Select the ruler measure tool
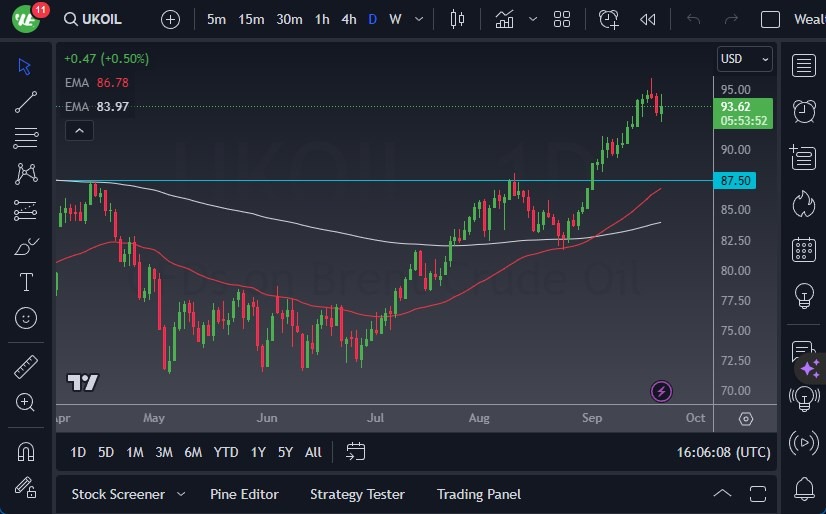Viewport: 826px width, 514px height. click(26, 367)
